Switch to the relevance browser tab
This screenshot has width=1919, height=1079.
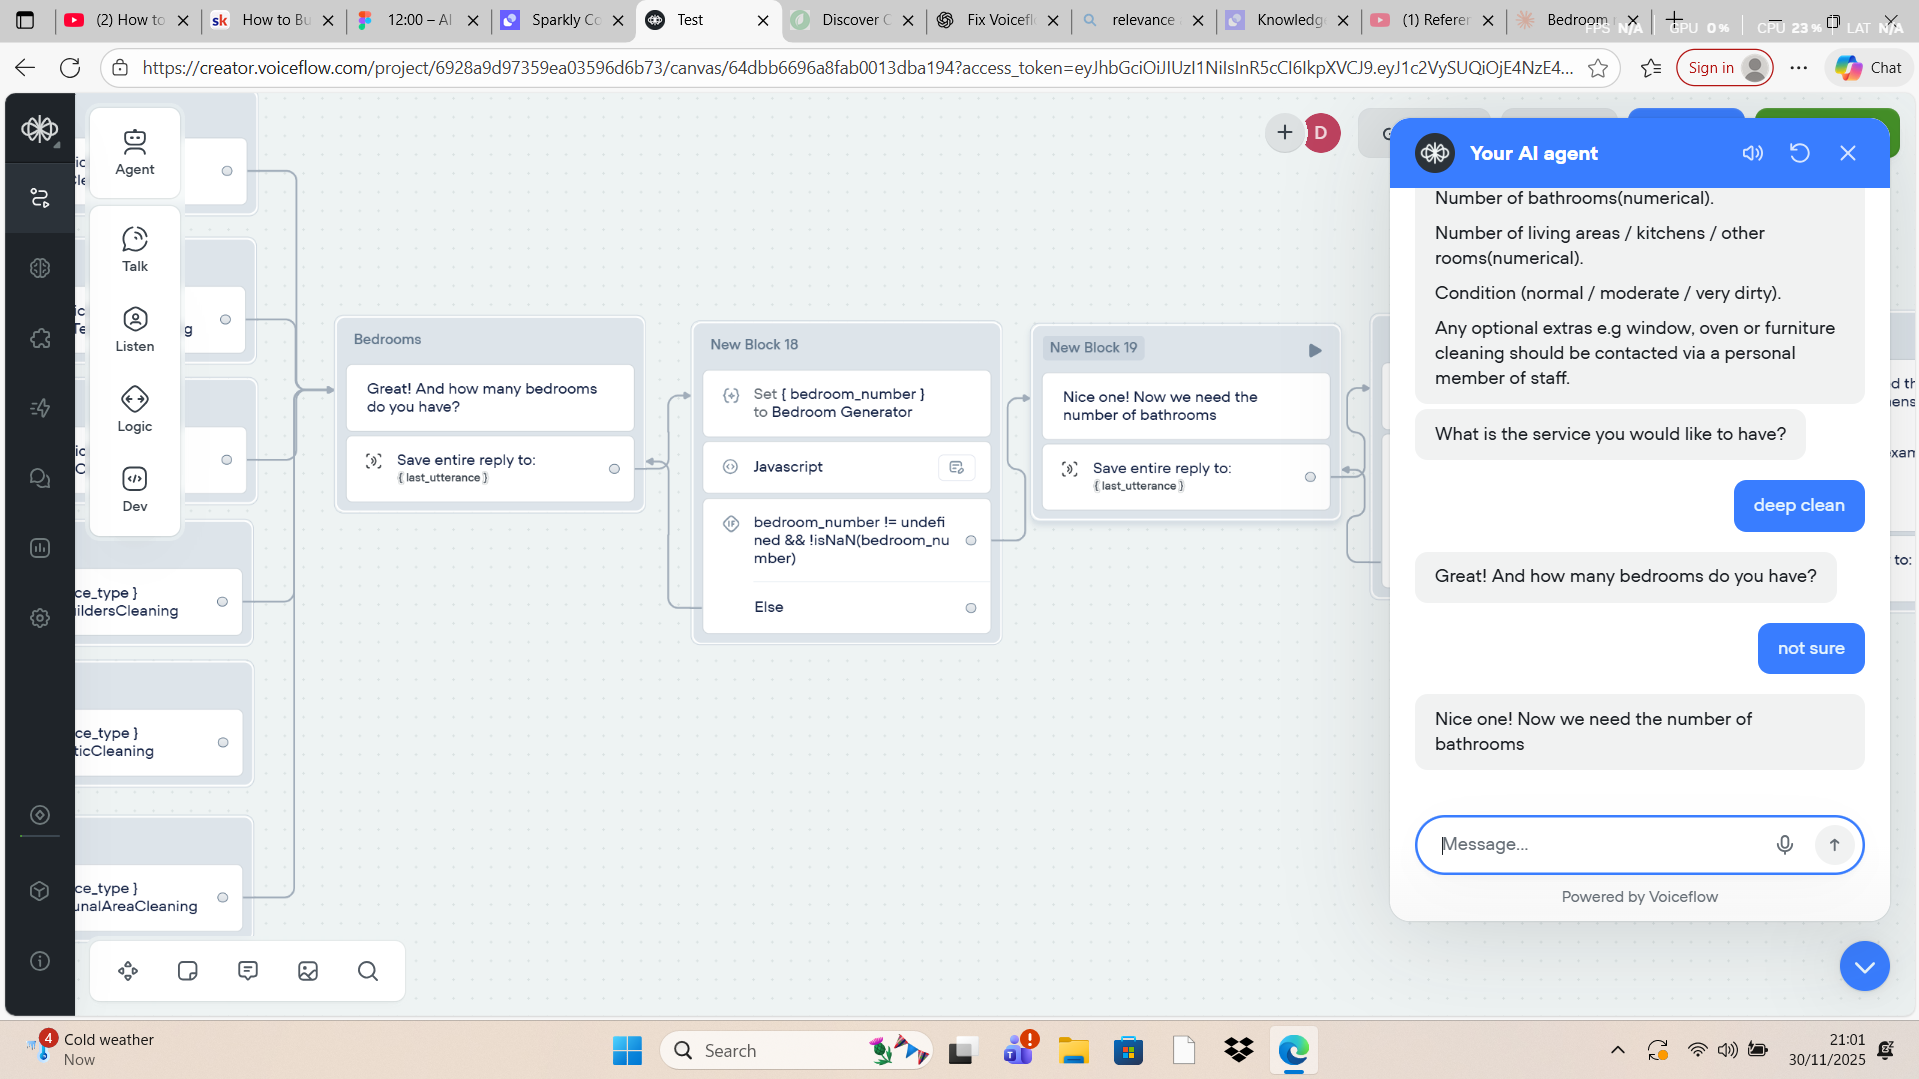pyautogui.click(x=1143, y=20)
